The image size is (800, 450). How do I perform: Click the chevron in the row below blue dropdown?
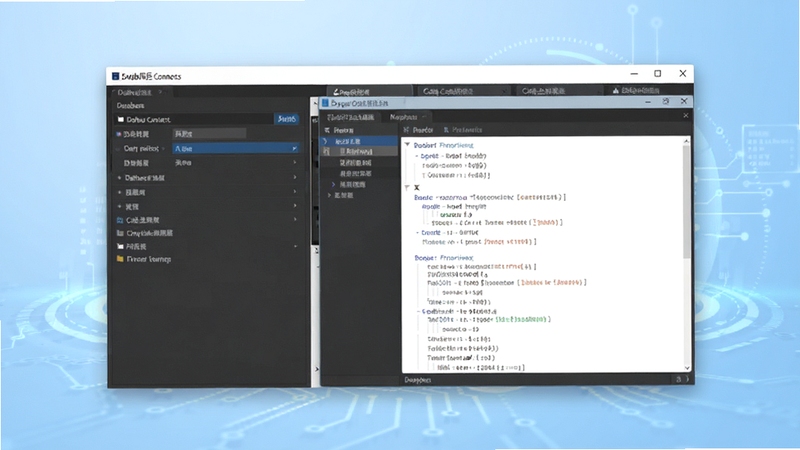pos(294,163)
